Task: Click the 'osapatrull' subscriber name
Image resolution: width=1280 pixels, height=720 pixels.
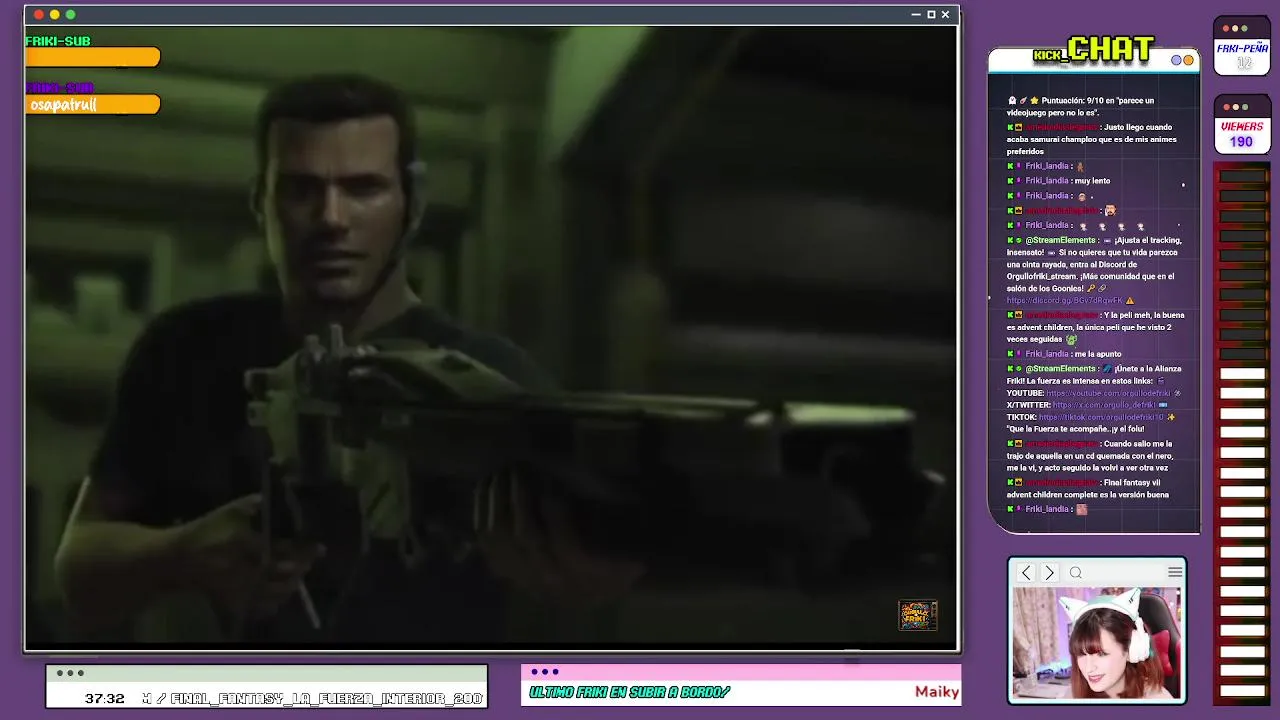Action: (x=63, y=105)
